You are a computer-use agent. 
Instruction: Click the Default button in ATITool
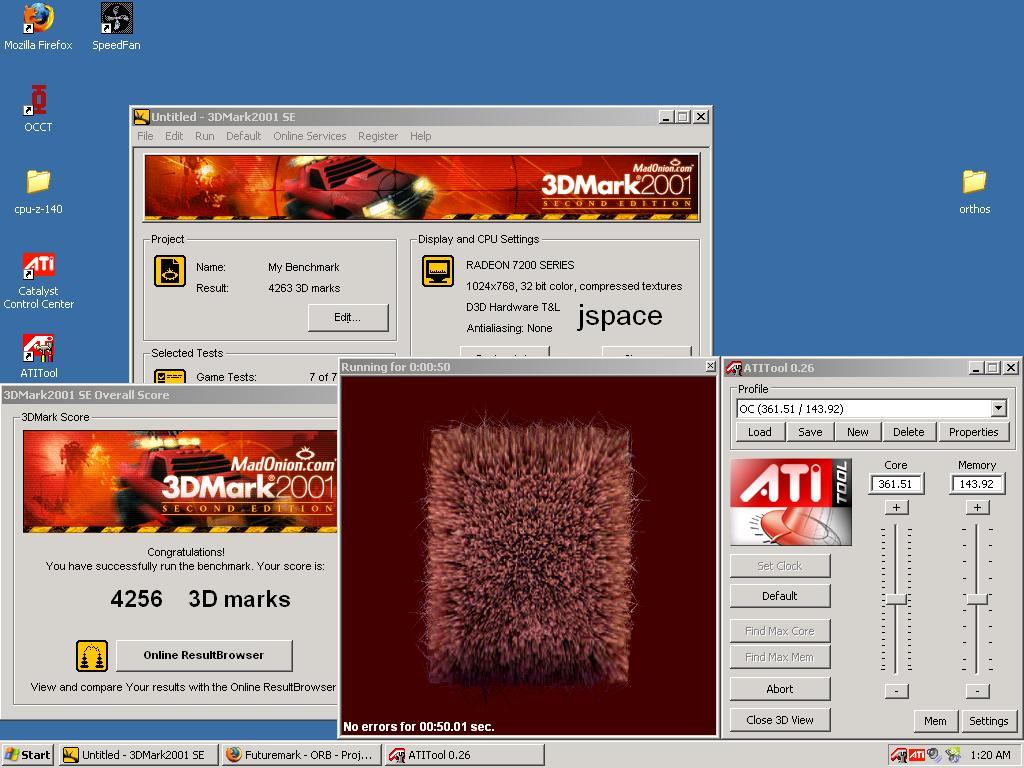coord(780,596)
